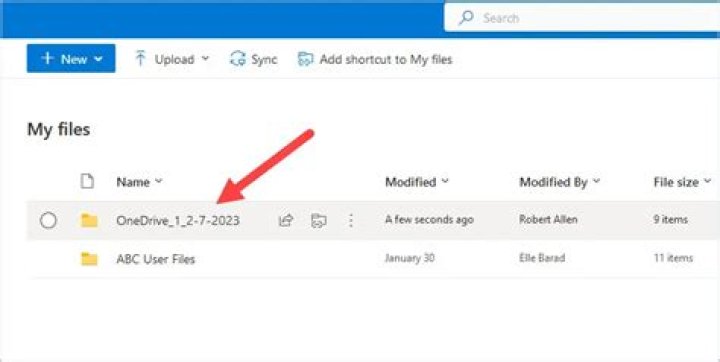Select the OneDrive_1_2-7-2023 row circle
720x362 pixels.
tap(48, 221)
